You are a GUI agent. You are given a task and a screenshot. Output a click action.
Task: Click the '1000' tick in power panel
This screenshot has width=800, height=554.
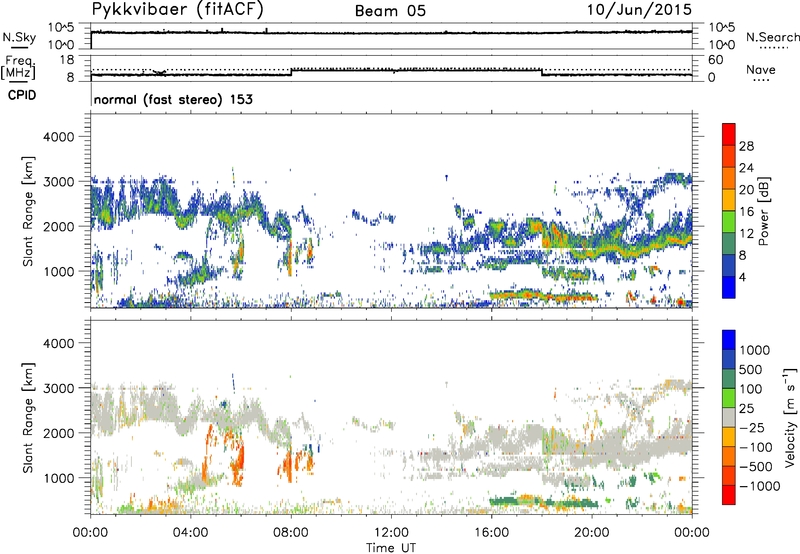(58, 271)
